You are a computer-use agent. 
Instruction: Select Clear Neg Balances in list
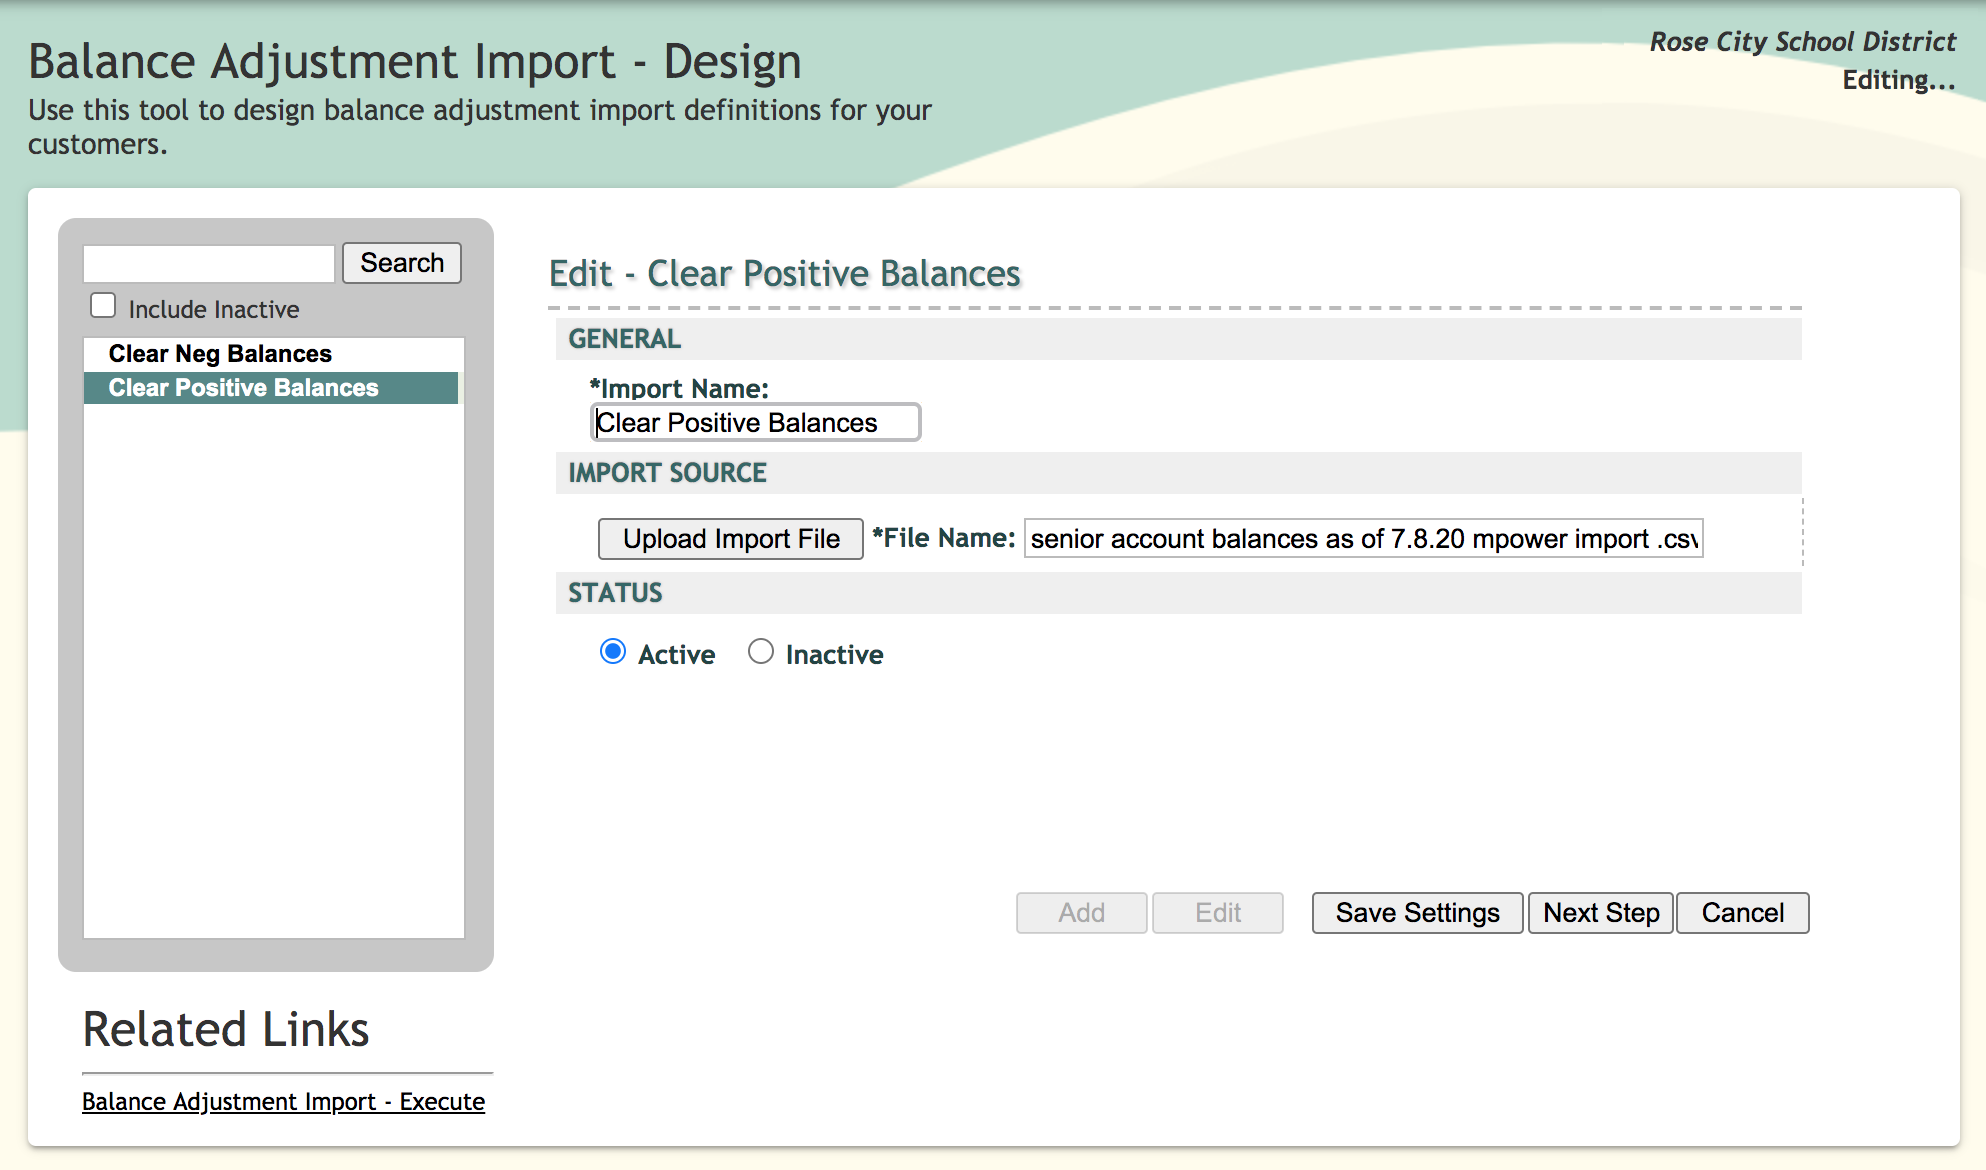pyautogui.click(x=220, y=354)
